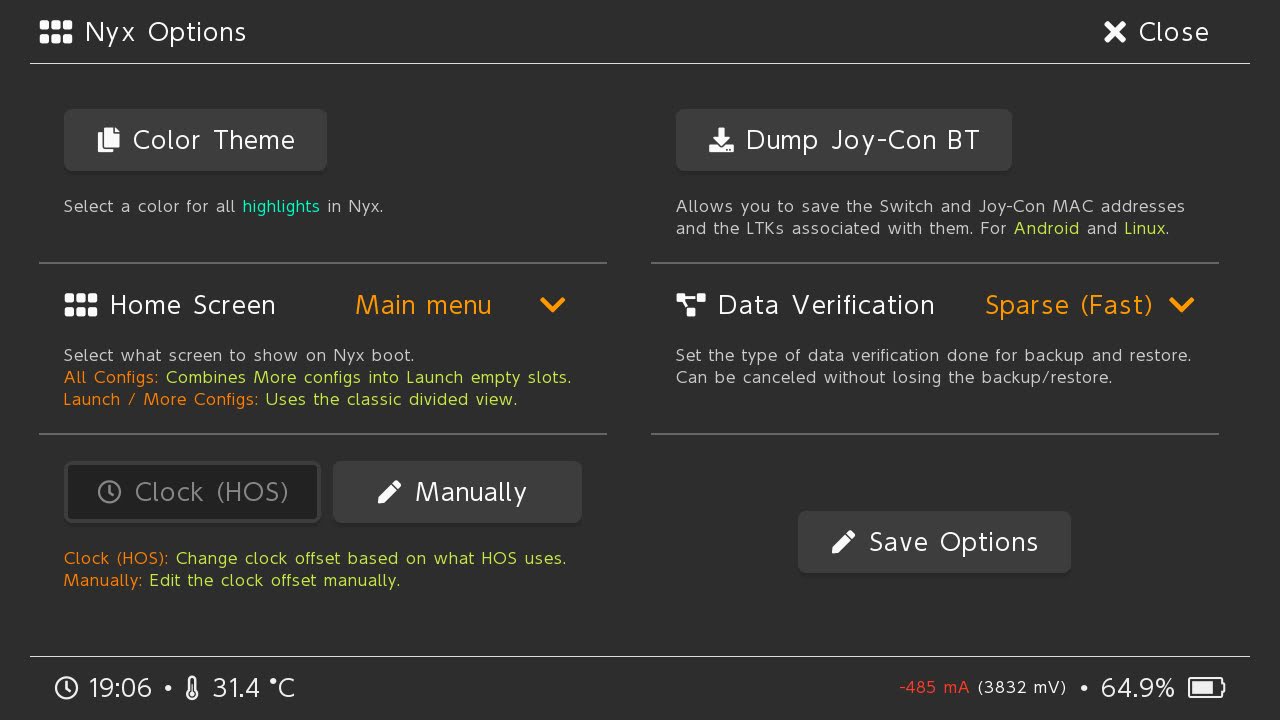Close the Nyx Options window
1280x720 pixels.
coord(1156,32)
